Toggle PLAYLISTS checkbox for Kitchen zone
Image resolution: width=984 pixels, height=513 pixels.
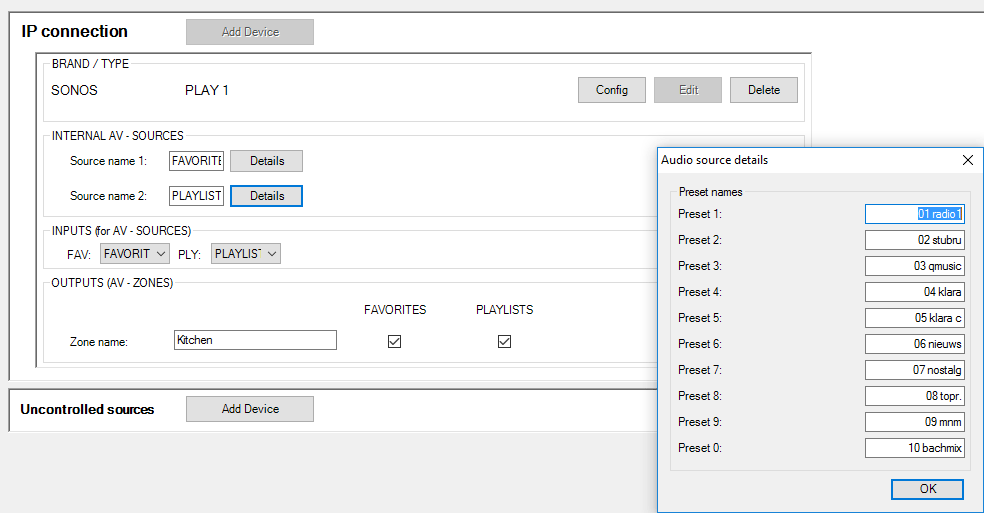(x=505, y=341)
